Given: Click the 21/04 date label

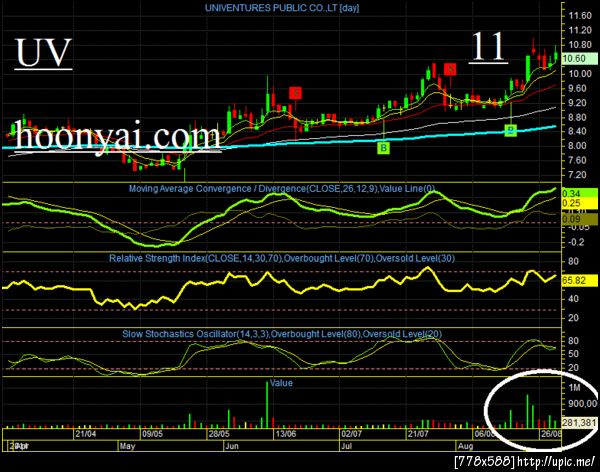Looking at the screenshot, I should pyautogui.click(x=86, y=434).
